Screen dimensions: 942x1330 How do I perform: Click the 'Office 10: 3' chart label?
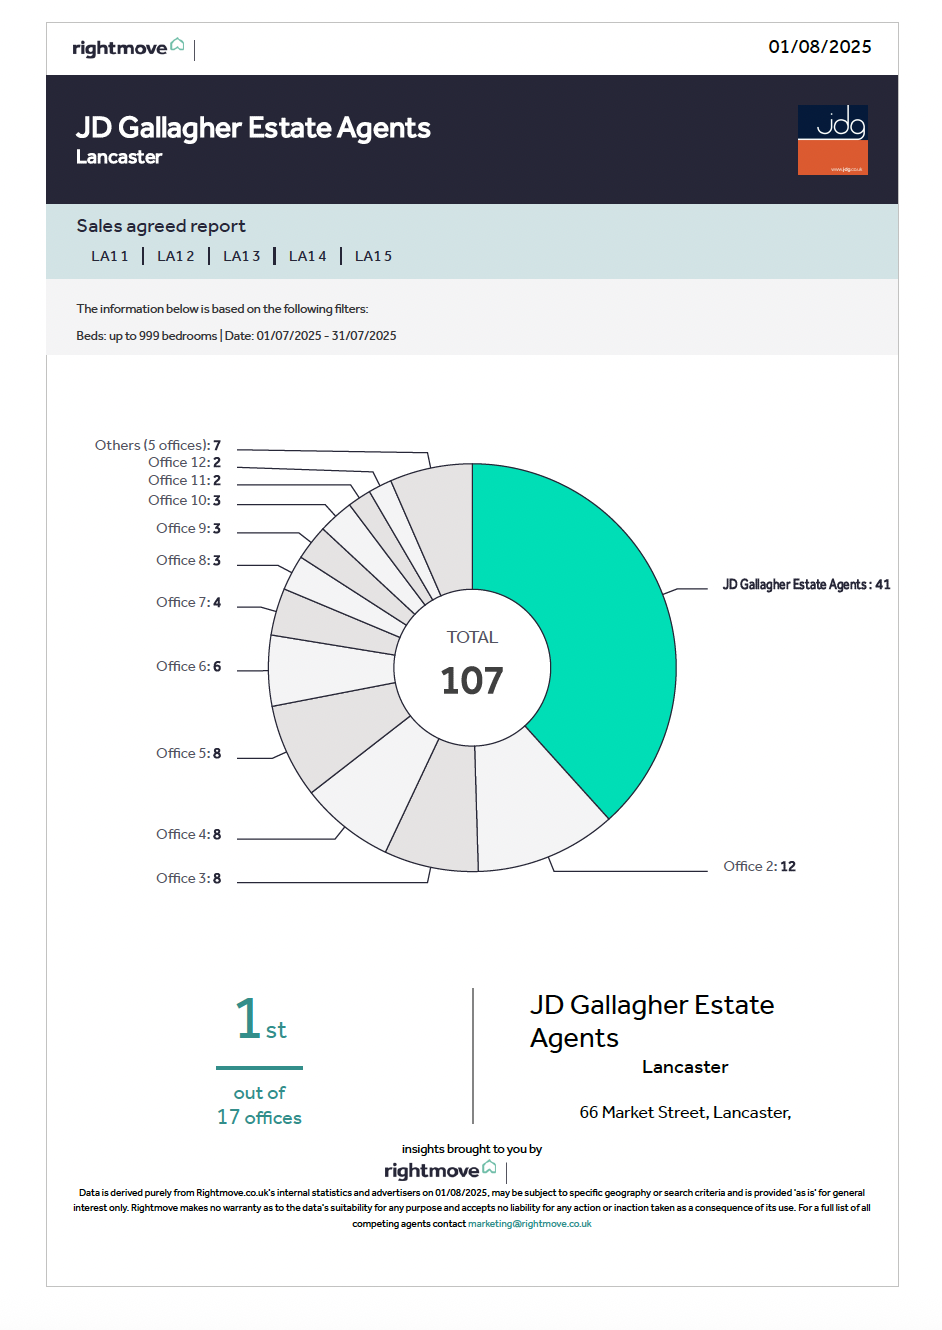[x=185, y=500]
